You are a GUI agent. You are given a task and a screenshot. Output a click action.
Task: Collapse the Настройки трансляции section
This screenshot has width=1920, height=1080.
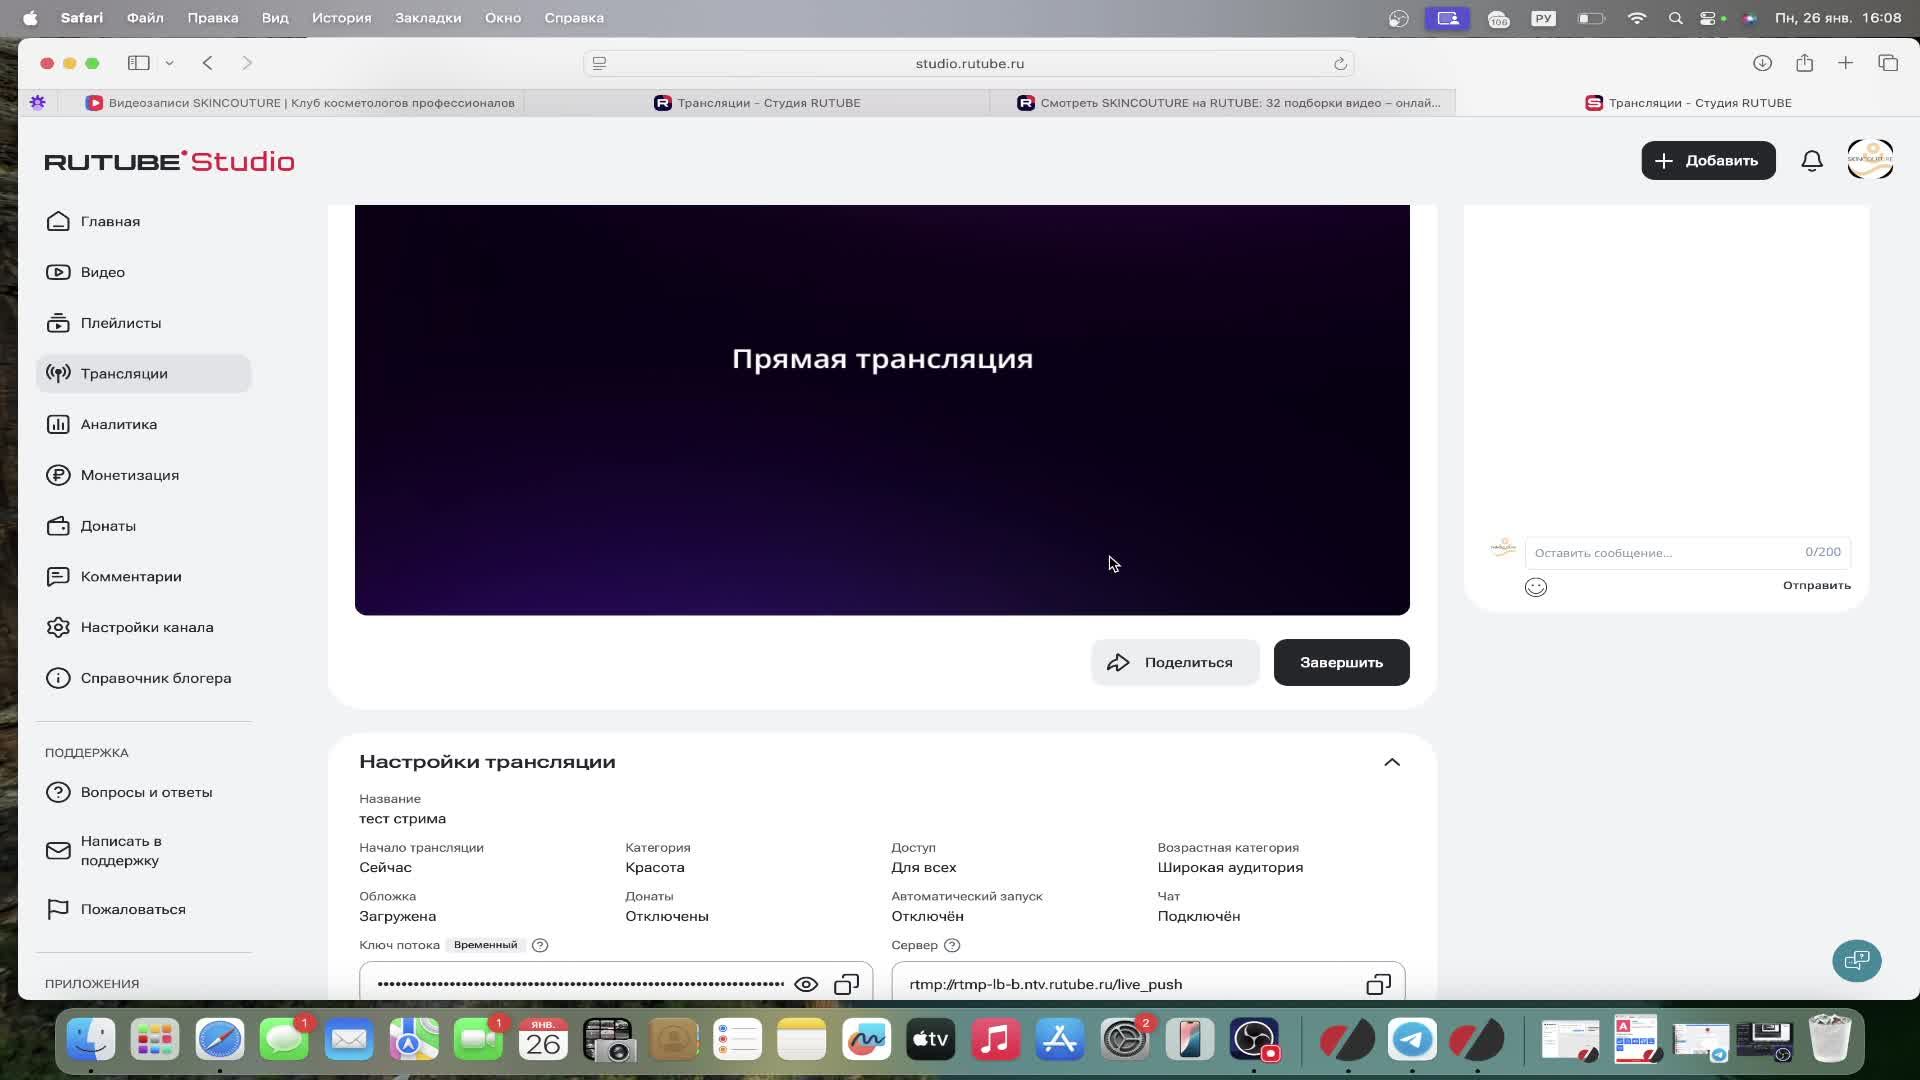(x=1391, y=762)
